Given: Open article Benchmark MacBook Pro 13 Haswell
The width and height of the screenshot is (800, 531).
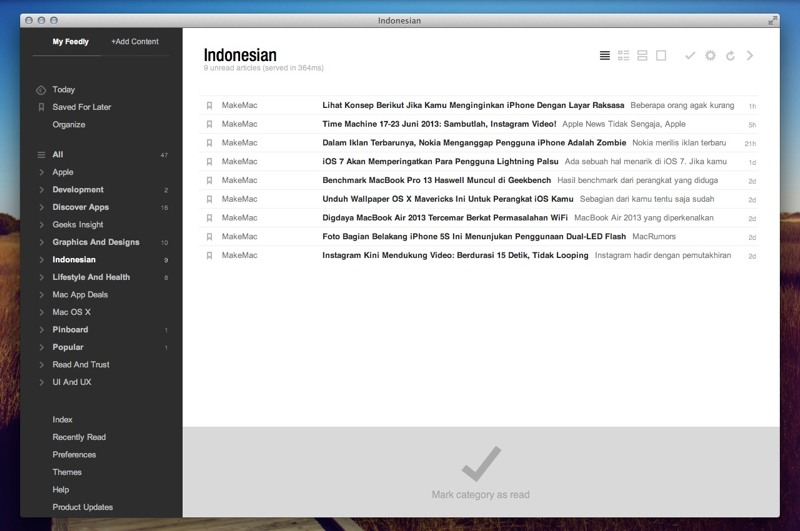Looking at the screenshot, I should point(437,181).
